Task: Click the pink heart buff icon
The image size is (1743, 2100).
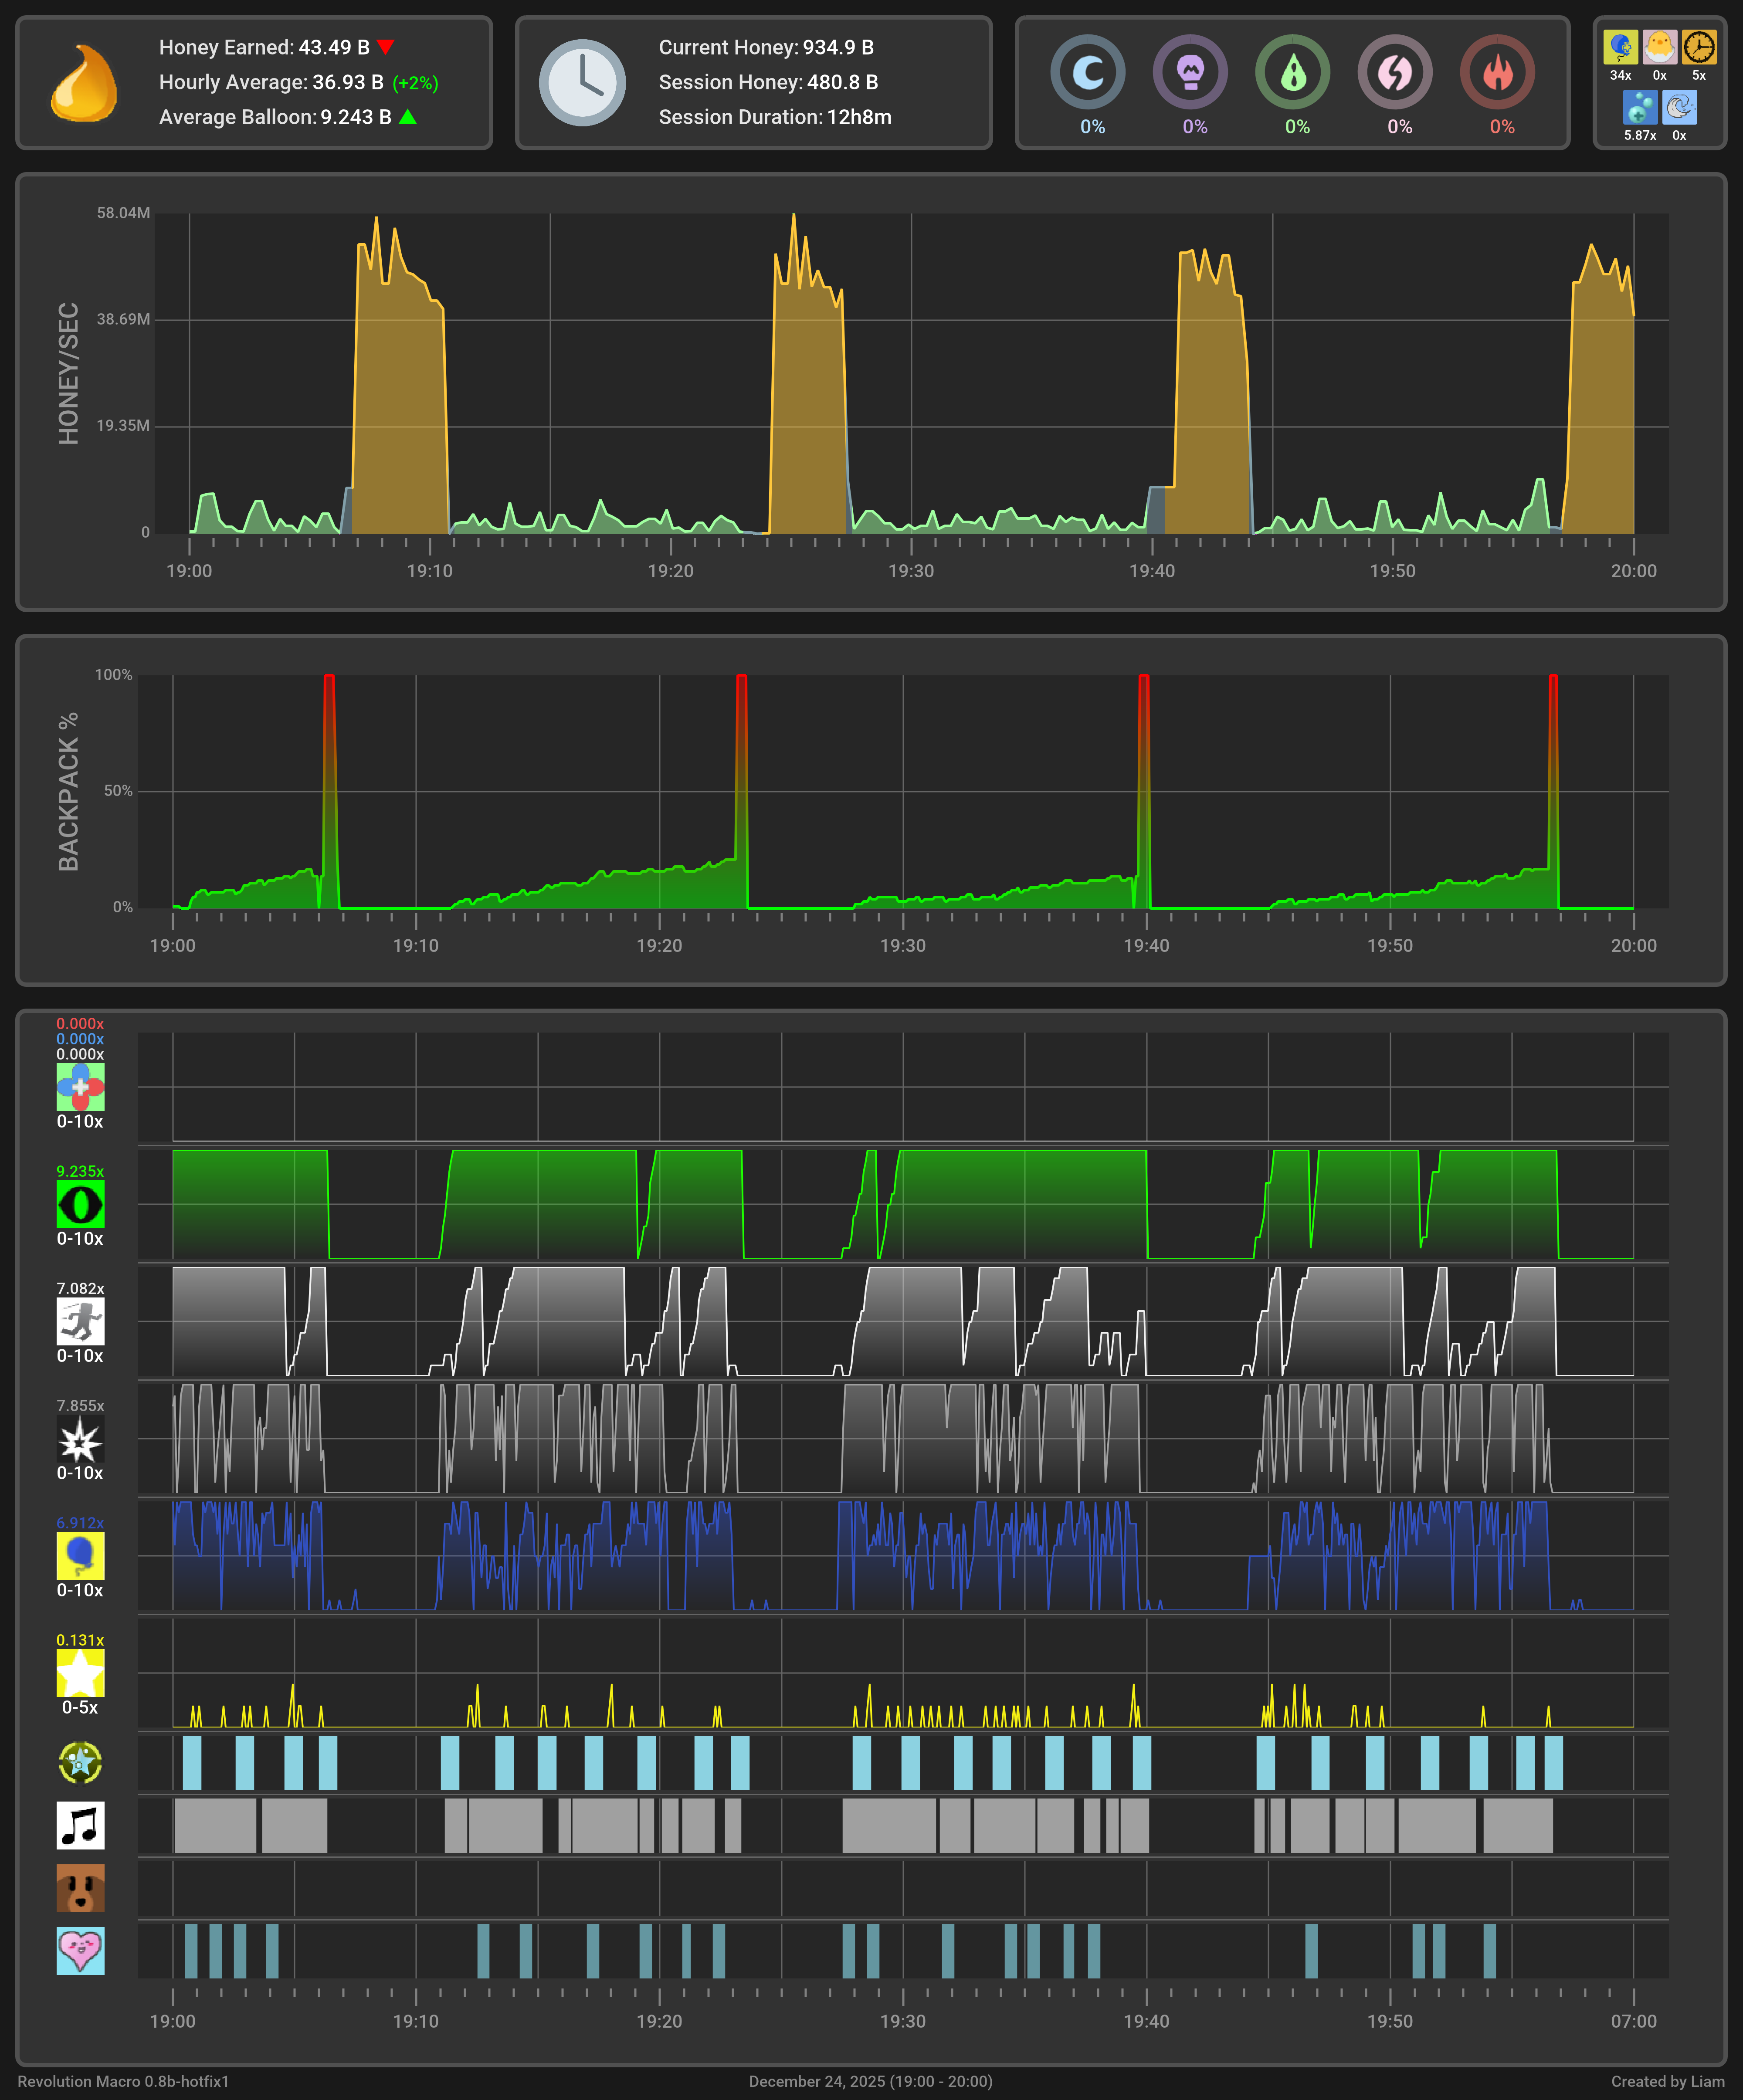Action: [80, 1950]
